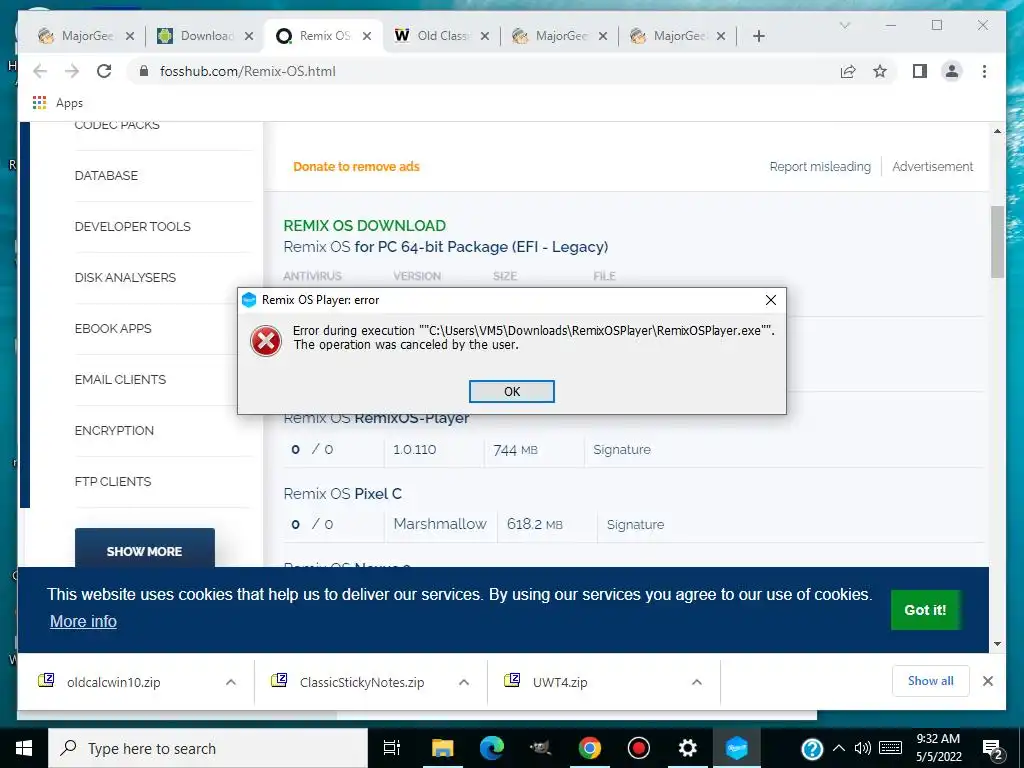
Task: Click the address bar showing fosshub.com/Remix-OS.html
Action: (483, 71)
